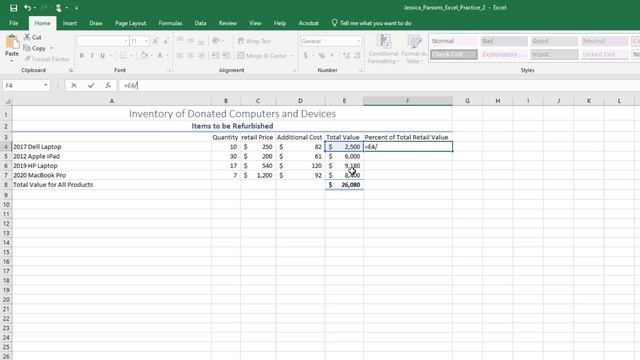
Task: Click Top Align icon
Action: 180,40
